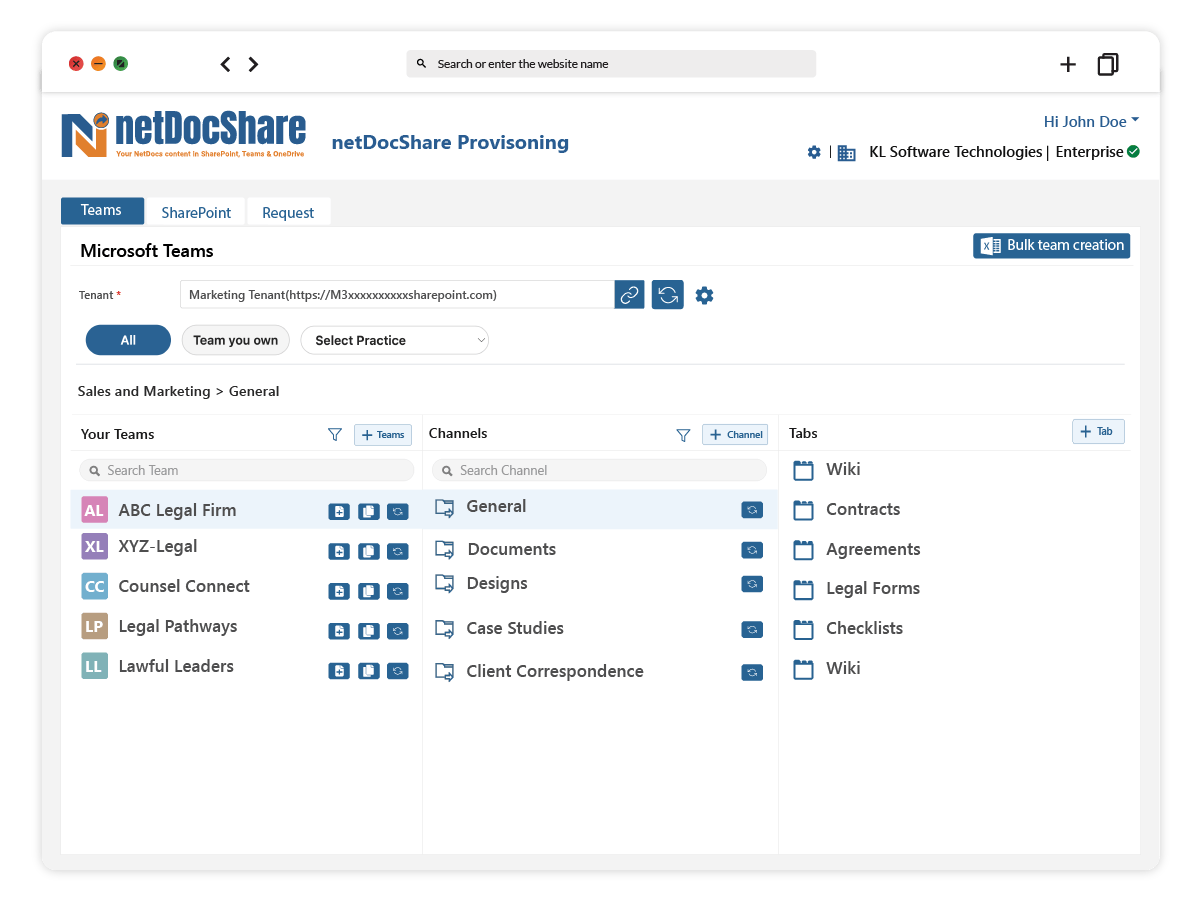Click the Search Channel input

(x=599, y=470)
